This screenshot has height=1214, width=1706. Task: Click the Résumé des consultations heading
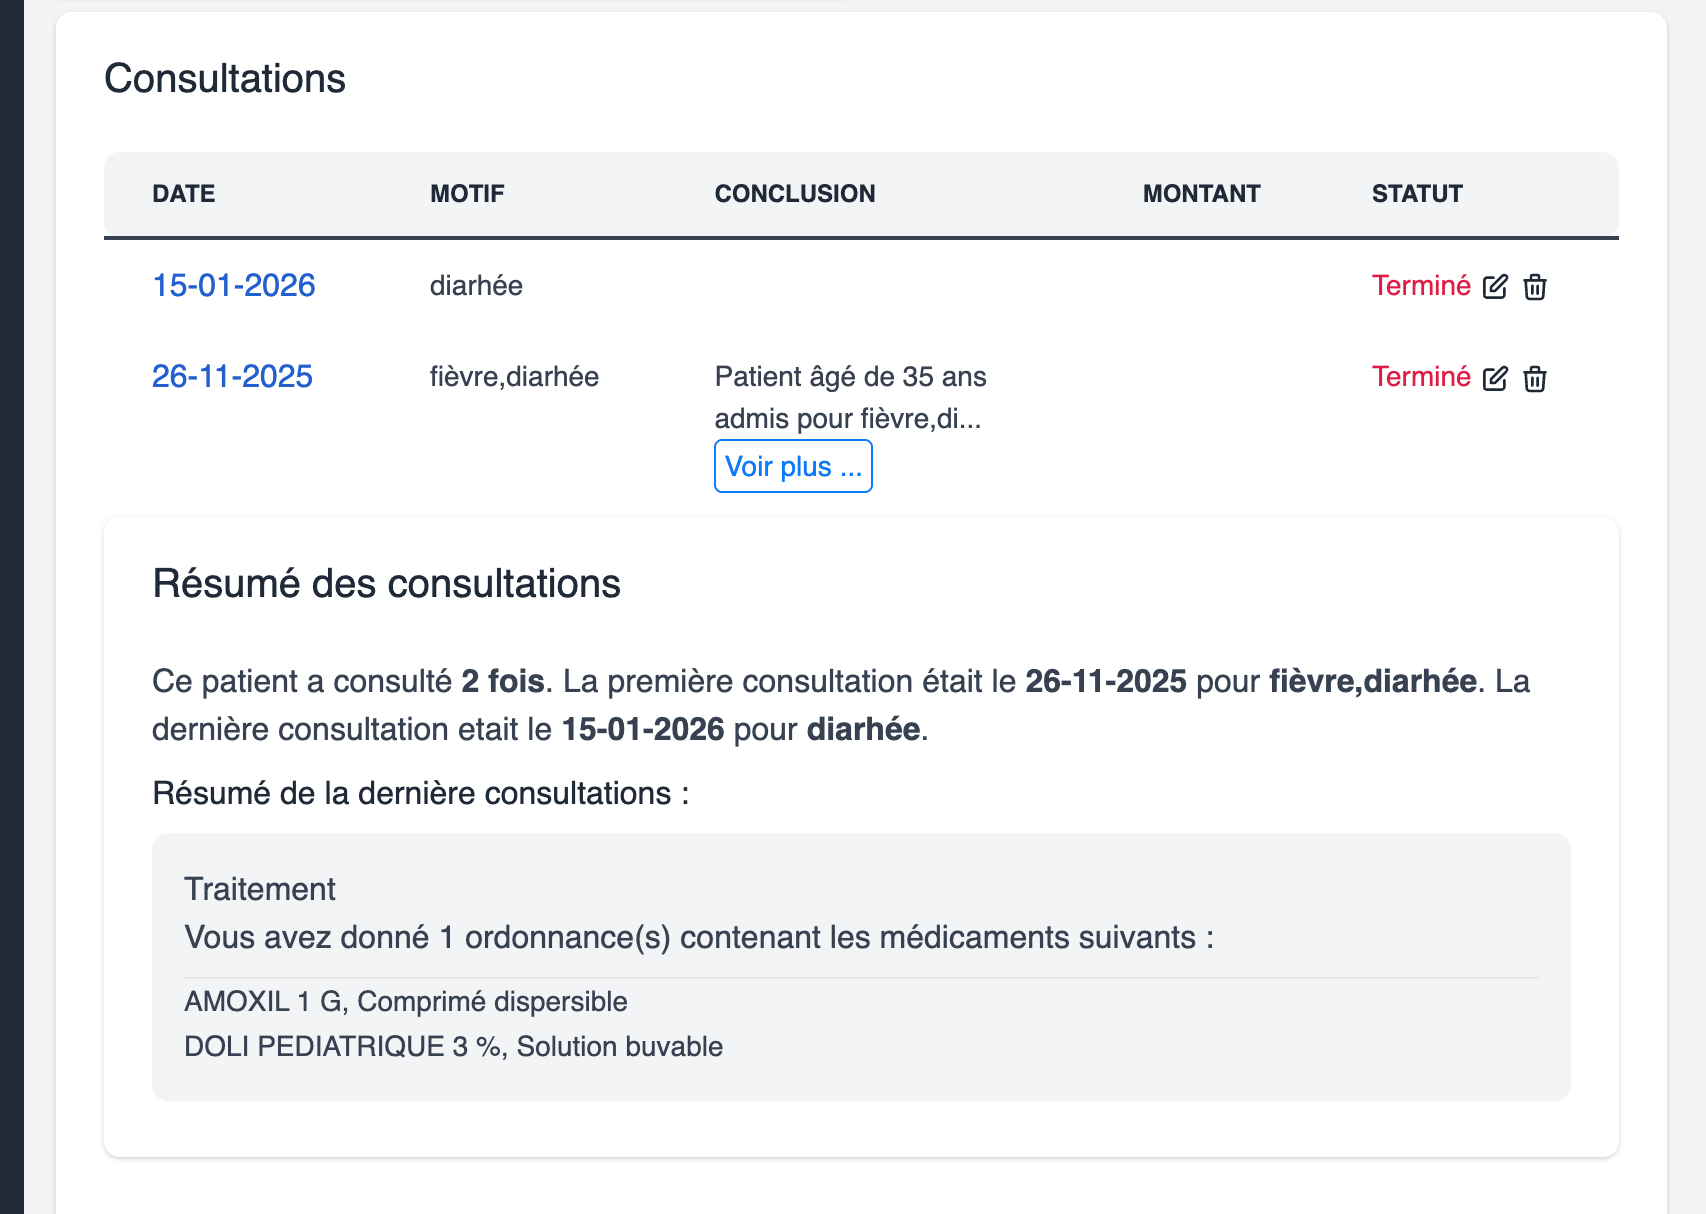386,584
